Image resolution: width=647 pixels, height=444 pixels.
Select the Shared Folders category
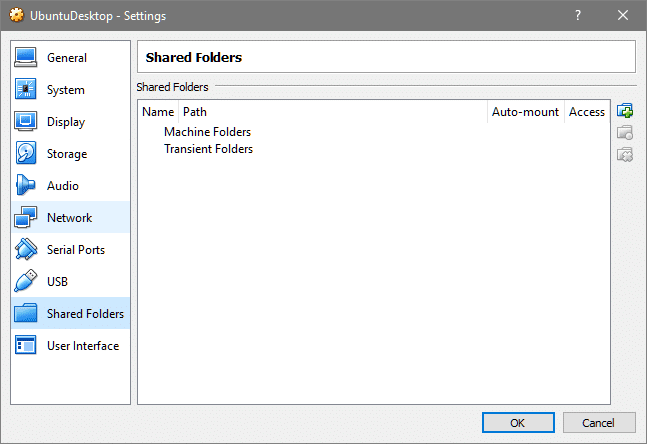(x=85, y=314)
